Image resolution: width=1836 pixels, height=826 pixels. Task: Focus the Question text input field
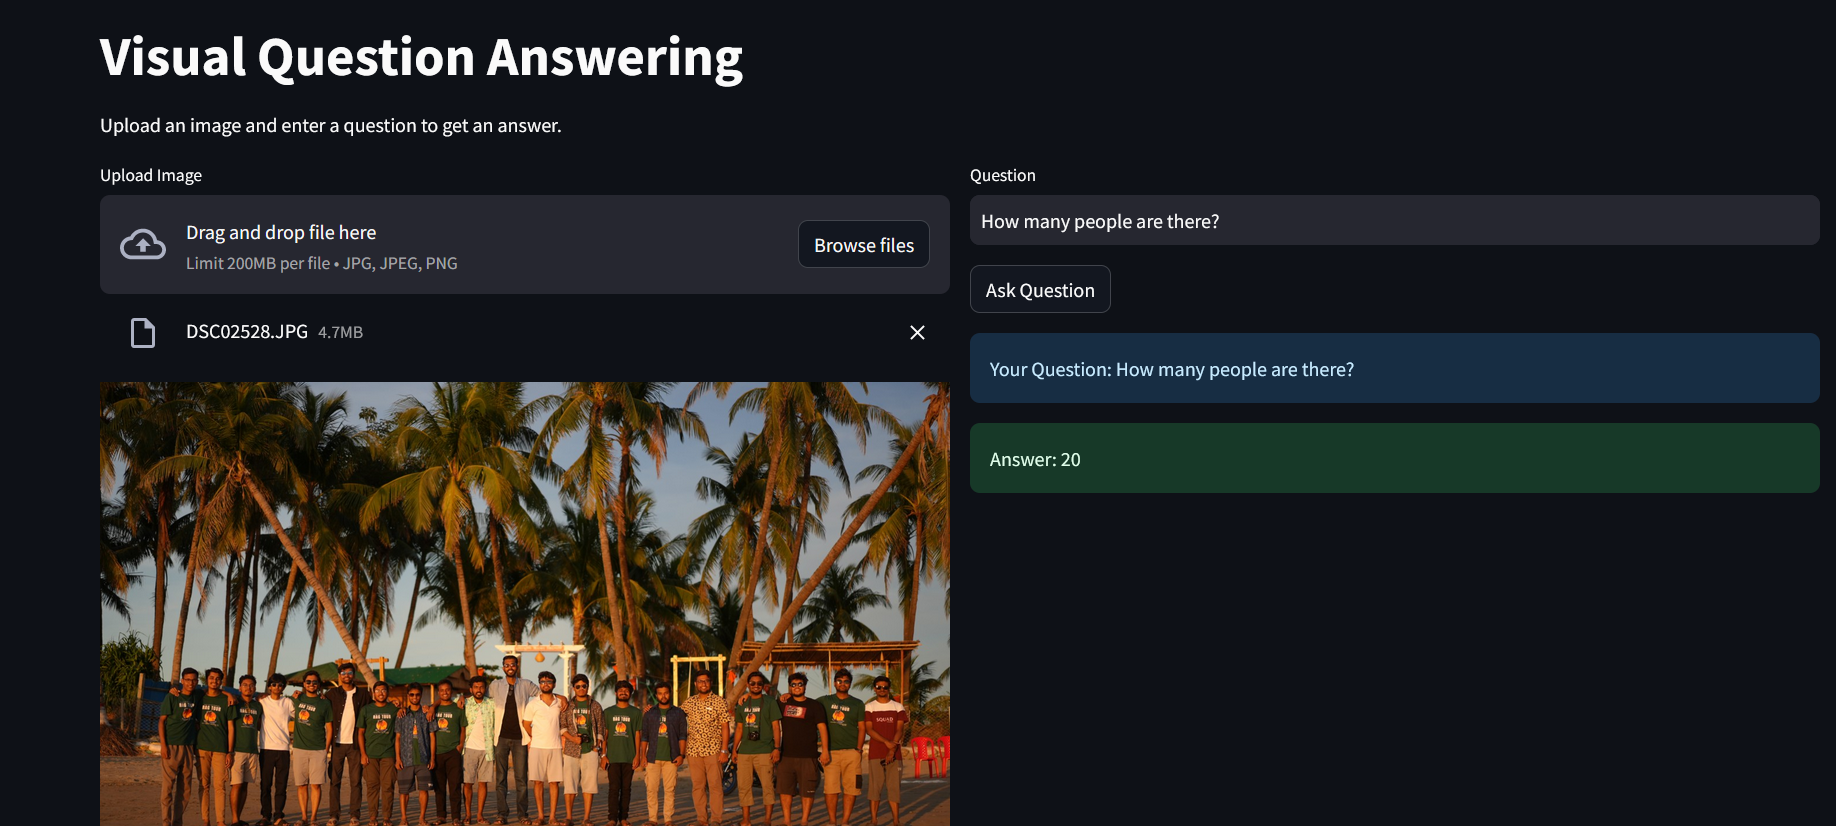coord(1394,221)
